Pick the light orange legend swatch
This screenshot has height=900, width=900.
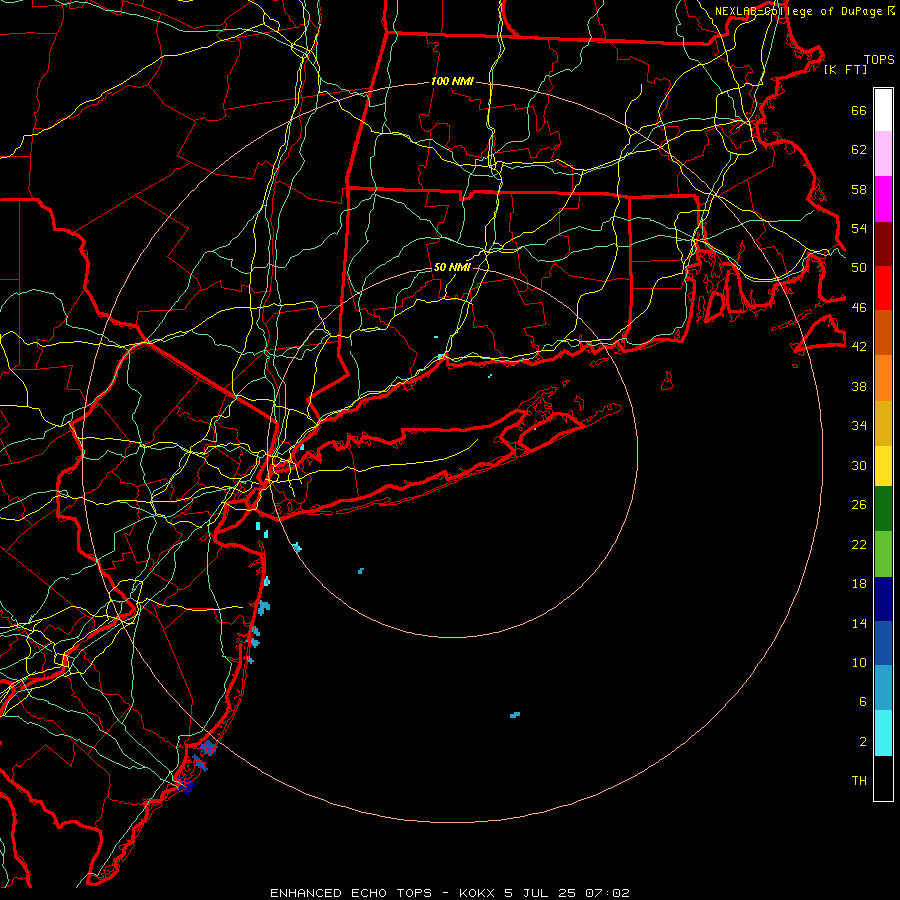883,378
